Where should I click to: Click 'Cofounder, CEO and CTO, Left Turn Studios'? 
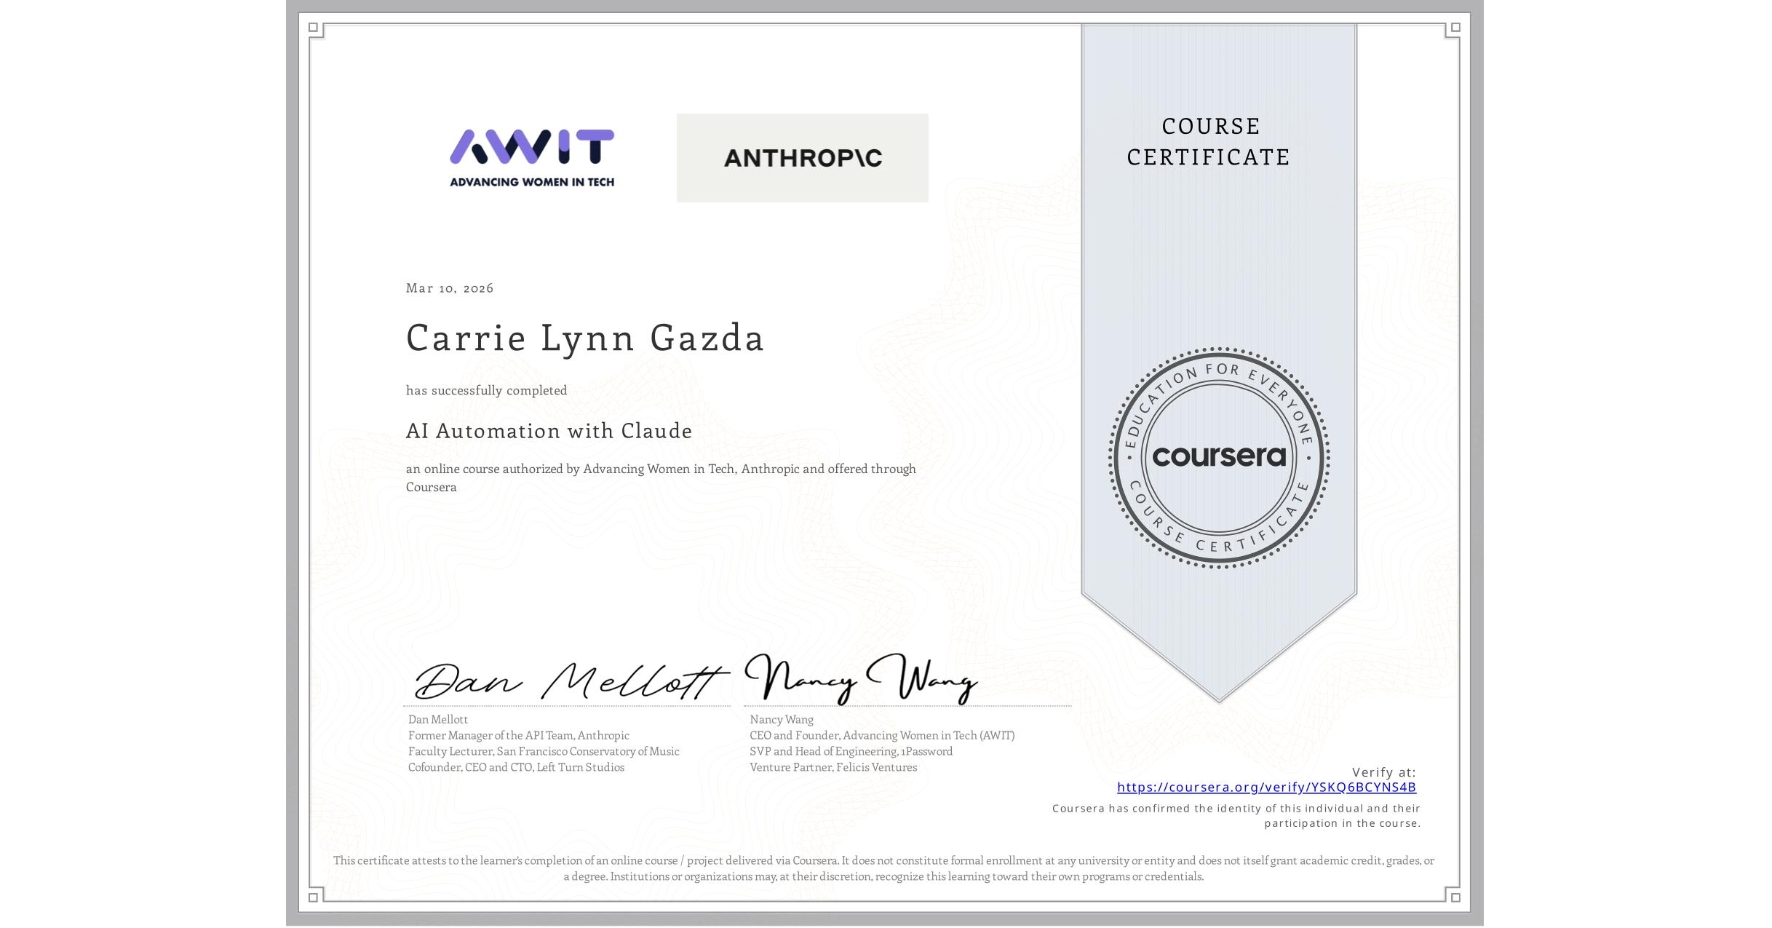(x=516, y=767)
